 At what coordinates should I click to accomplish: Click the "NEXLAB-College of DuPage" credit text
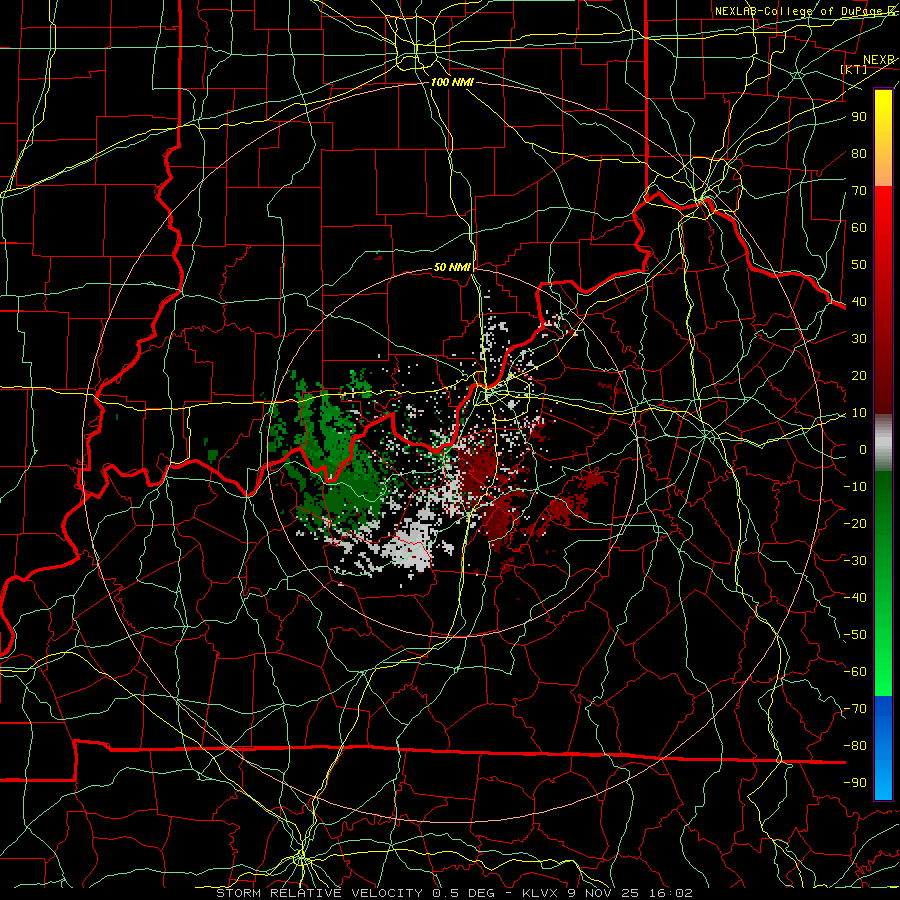coord(797,11)
